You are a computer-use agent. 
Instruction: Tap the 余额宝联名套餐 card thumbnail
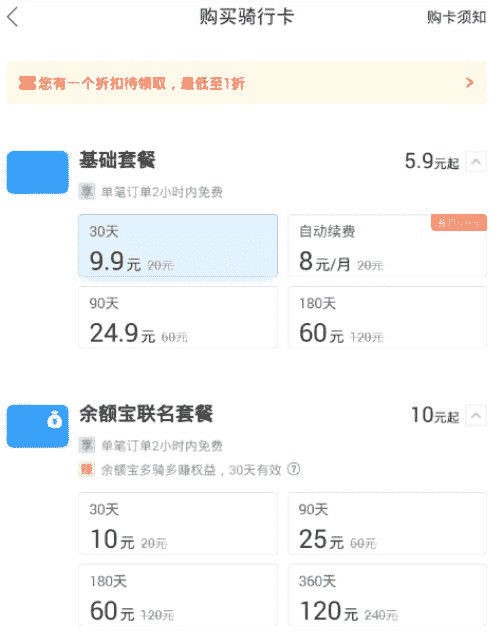(x=38, y=426)
